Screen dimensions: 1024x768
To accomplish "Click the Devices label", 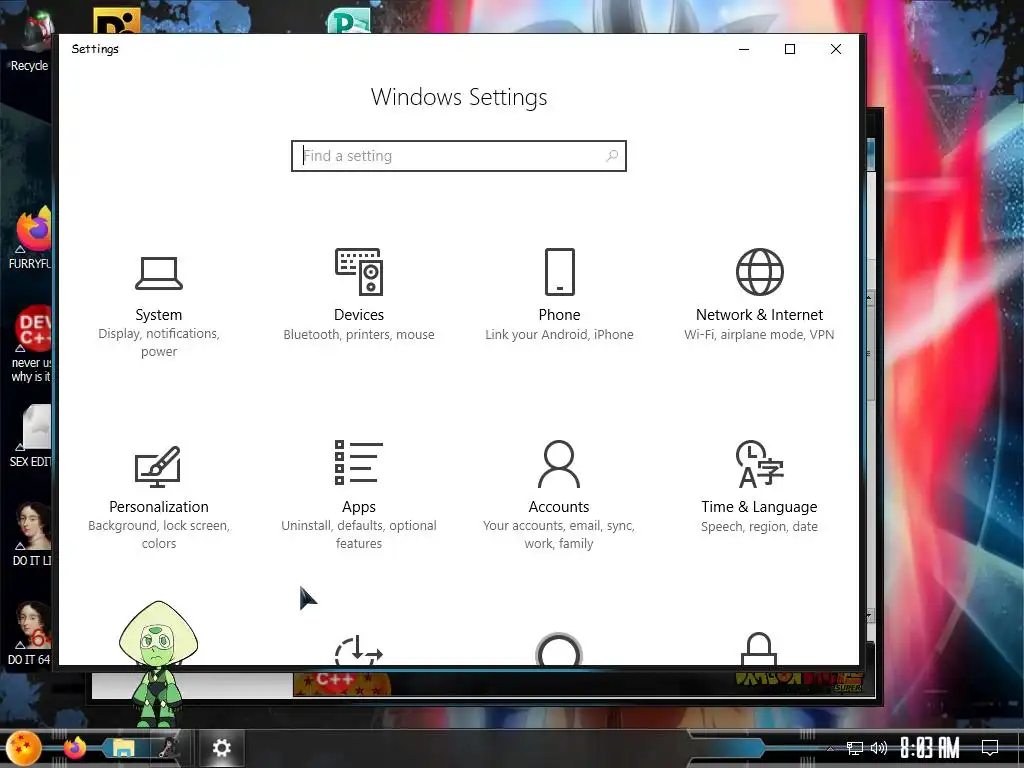I will click(359, 315).
